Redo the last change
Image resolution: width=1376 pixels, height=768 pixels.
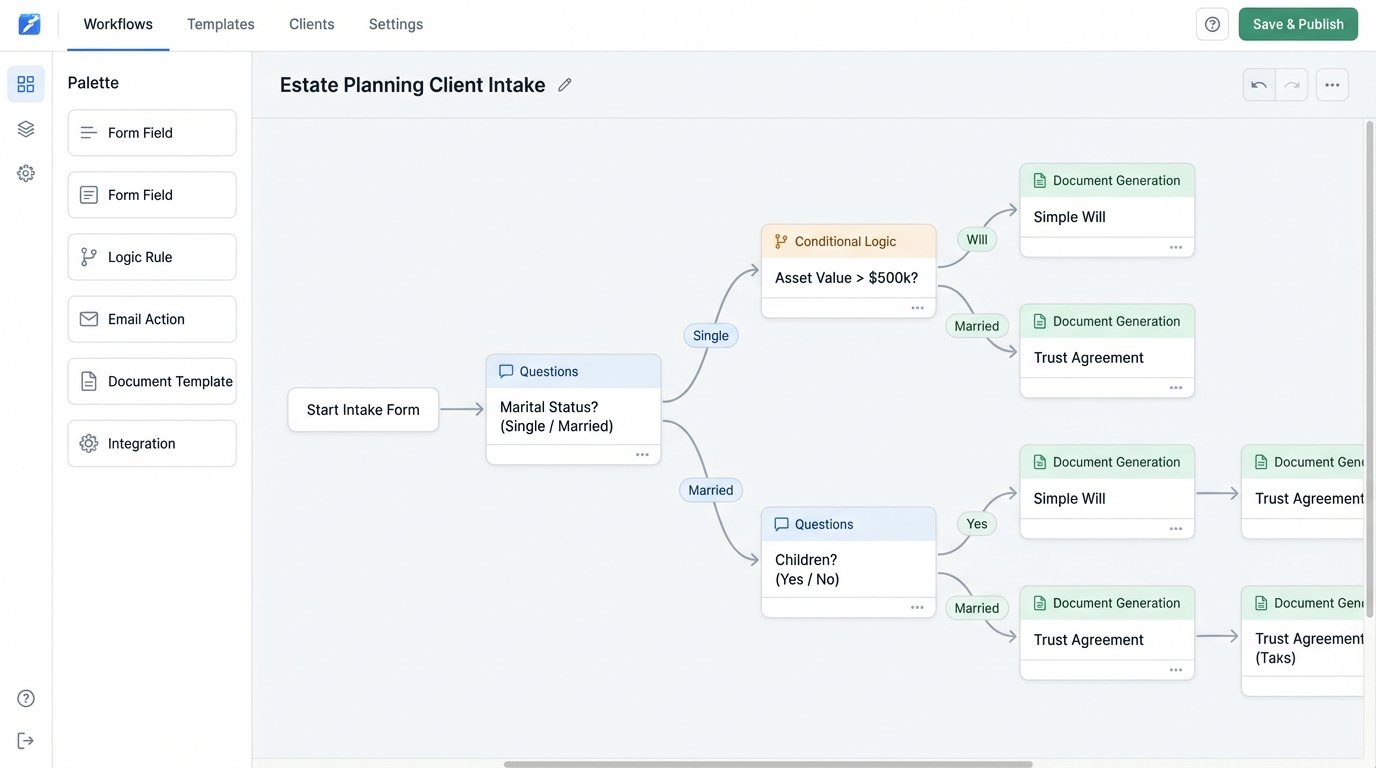pos(1288,82)
